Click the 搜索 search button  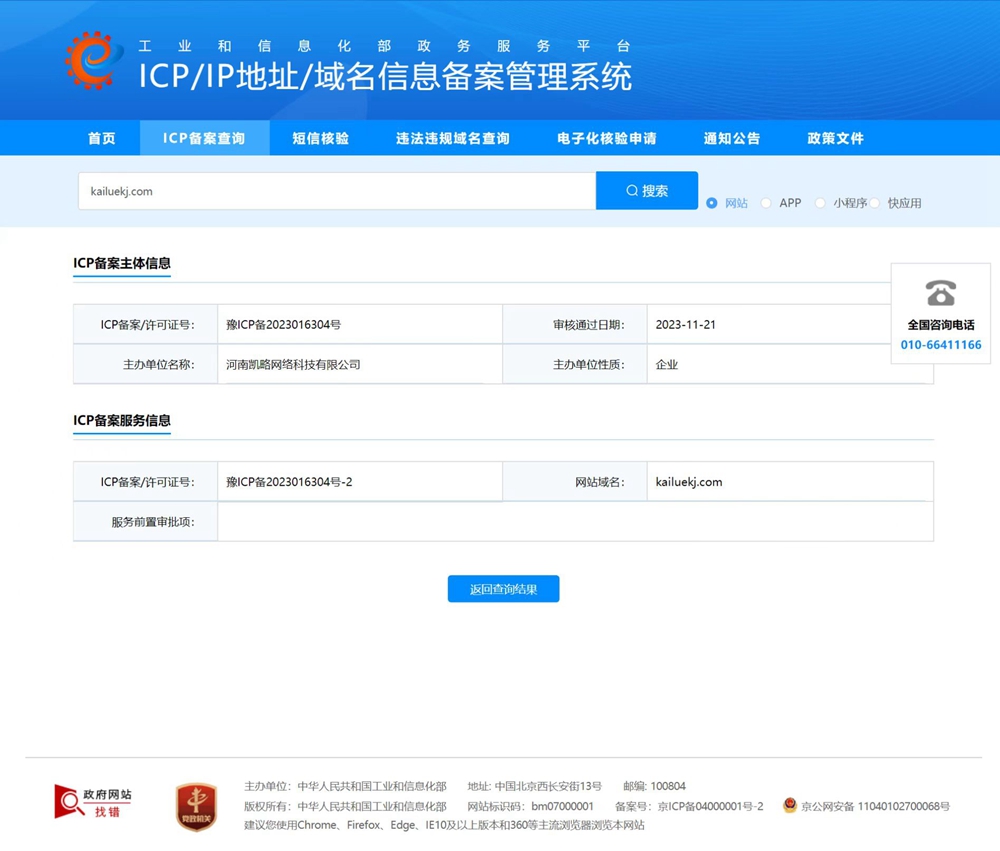[647, 191]
